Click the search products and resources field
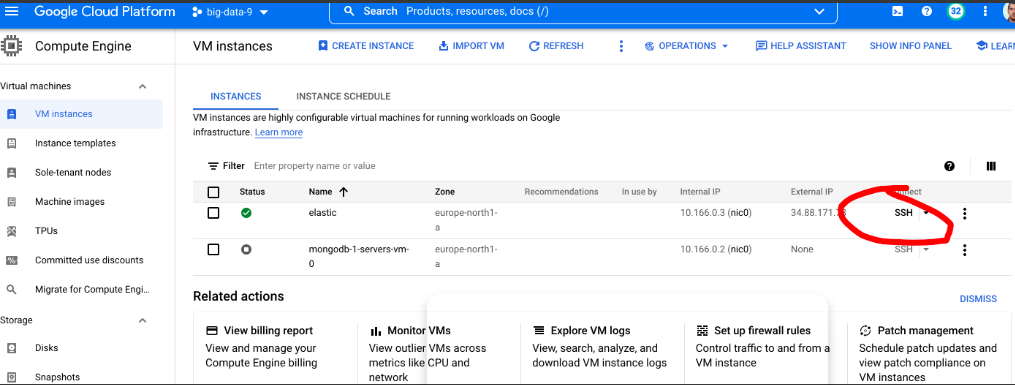 coord(583,12)
